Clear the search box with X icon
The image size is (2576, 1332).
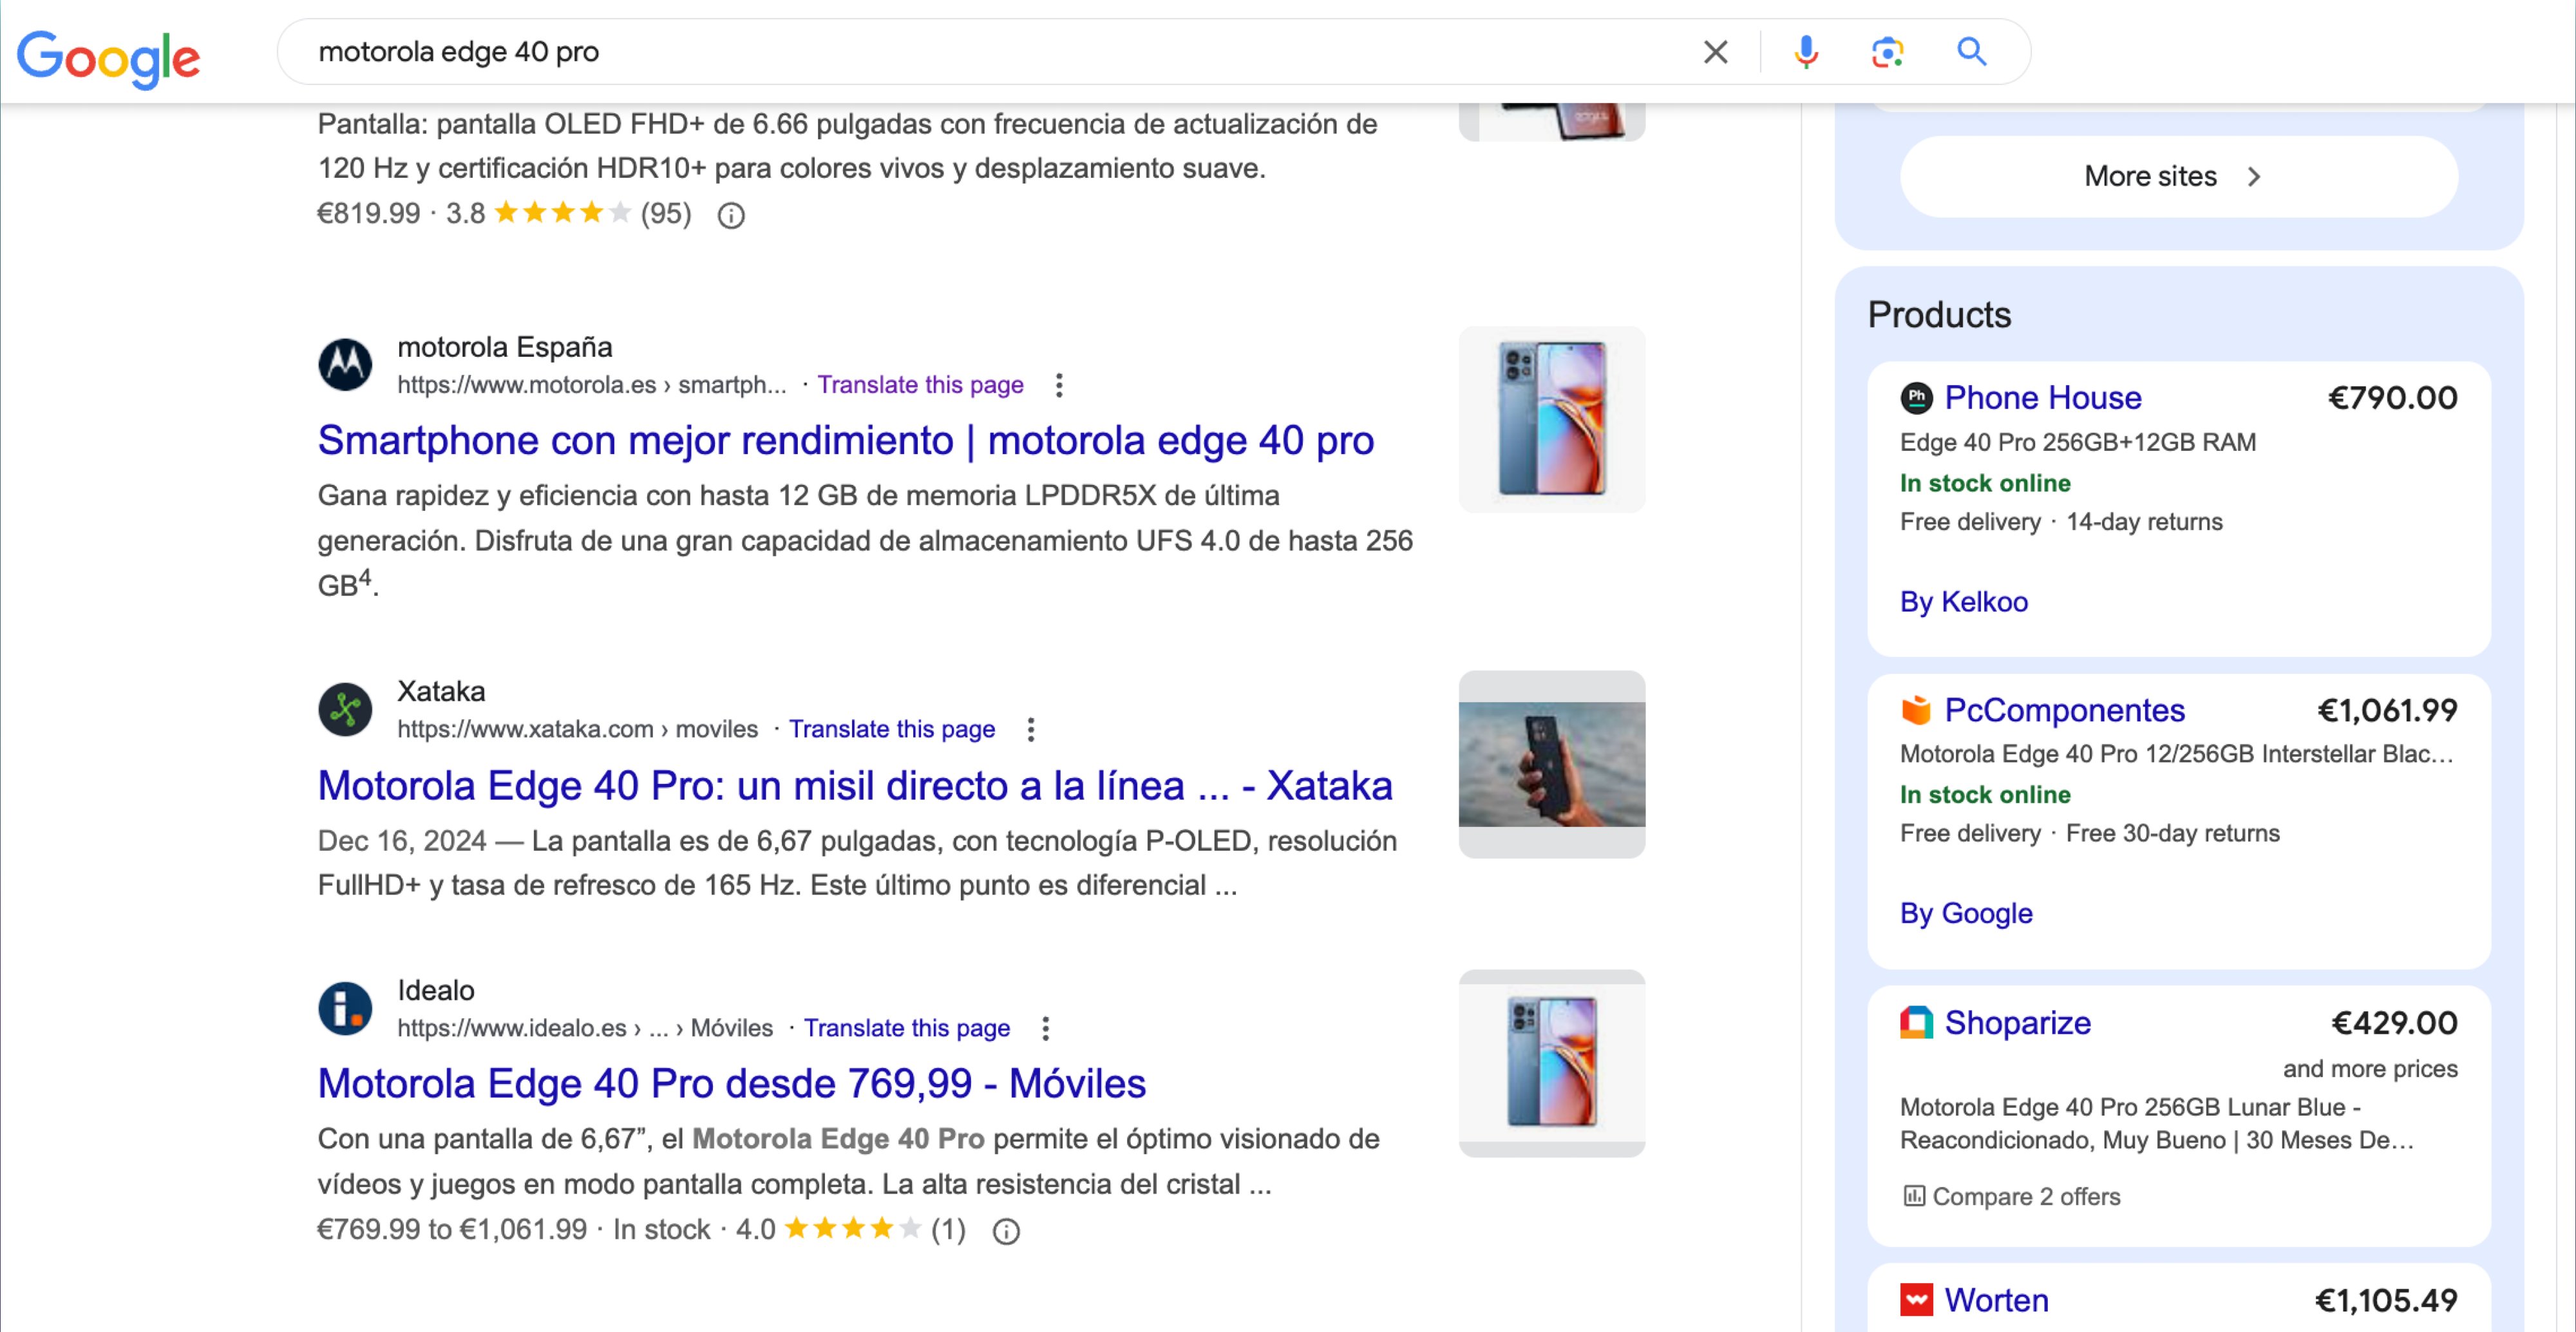1715,52
